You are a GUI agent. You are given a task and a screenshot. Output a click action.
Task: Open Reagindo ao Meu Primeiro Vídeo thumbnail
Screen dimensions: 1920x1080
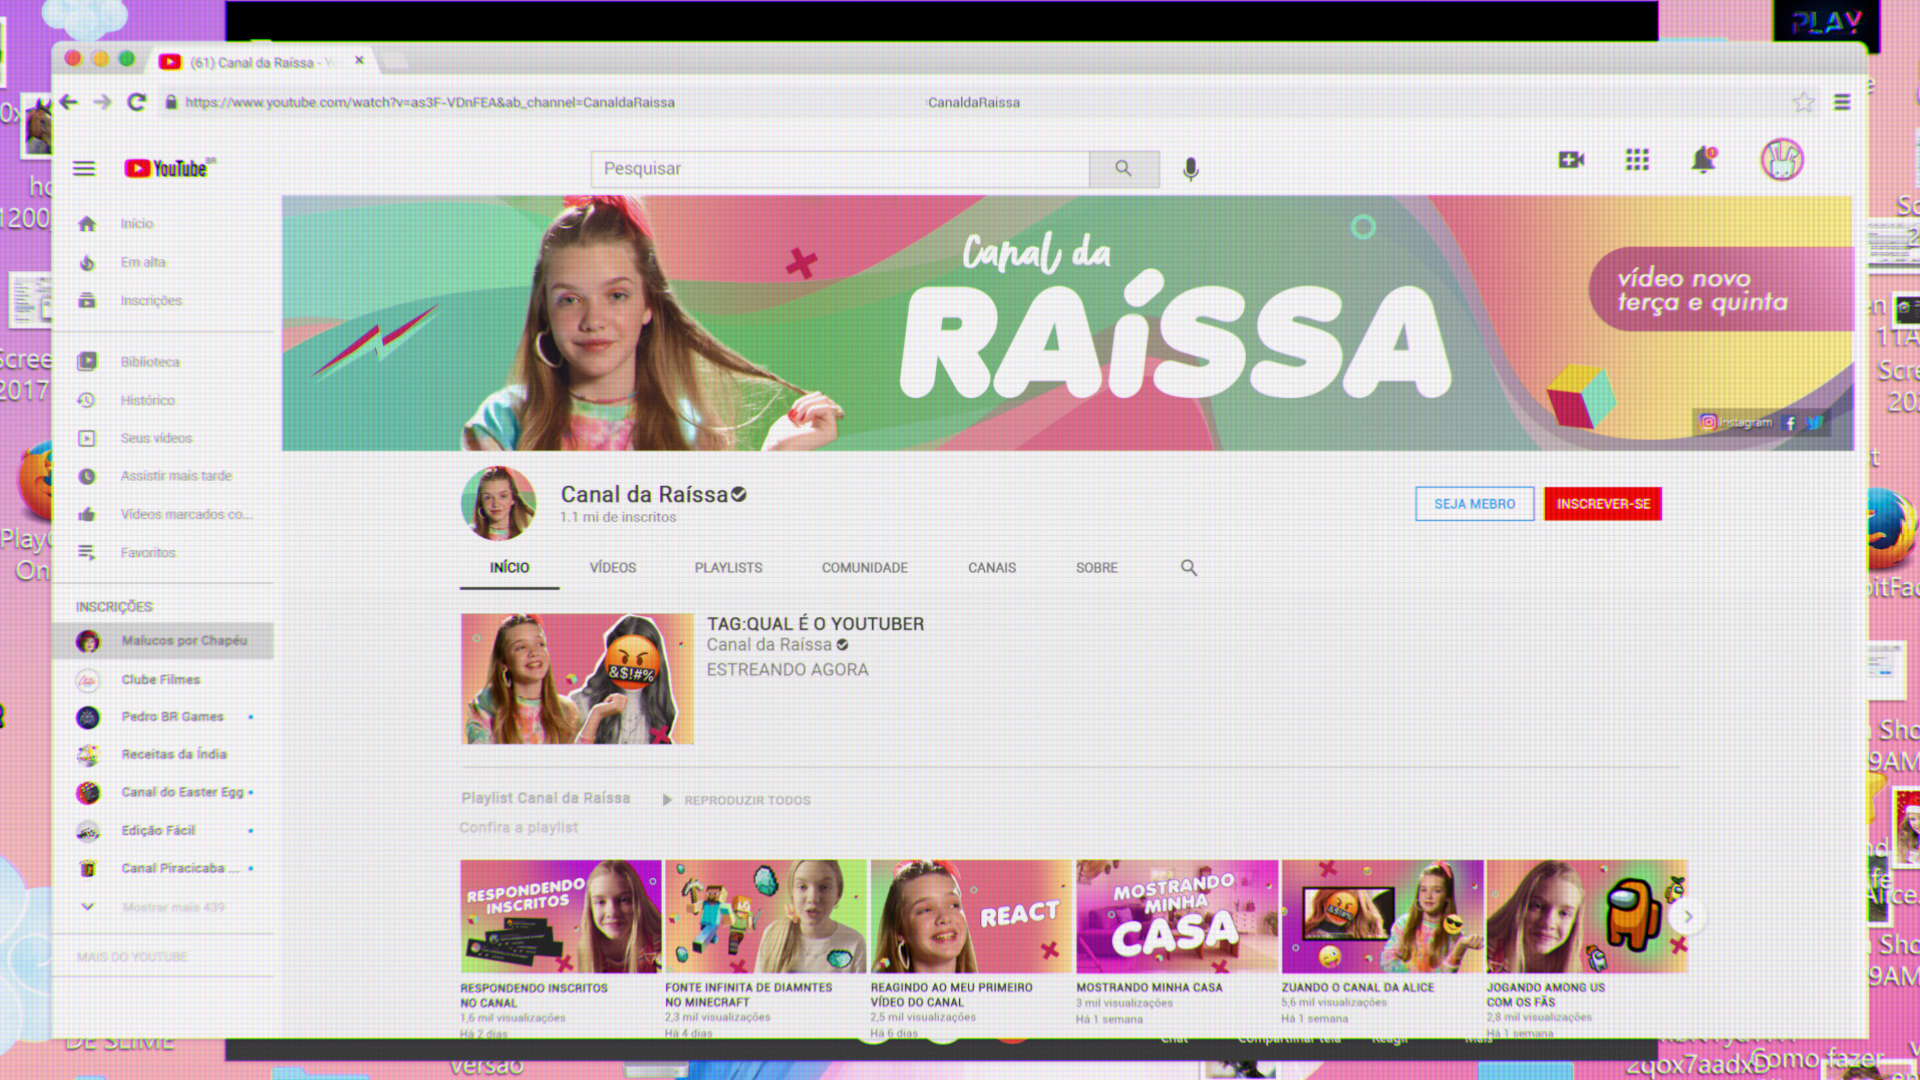pyautogui.click(x=971, y=916)
